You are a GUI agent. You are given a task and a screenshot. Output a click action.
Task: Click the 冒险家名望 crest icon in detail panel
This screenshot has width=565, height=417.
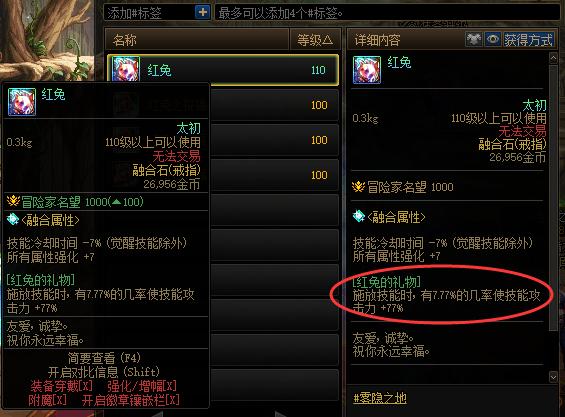(x=358, y=187)
